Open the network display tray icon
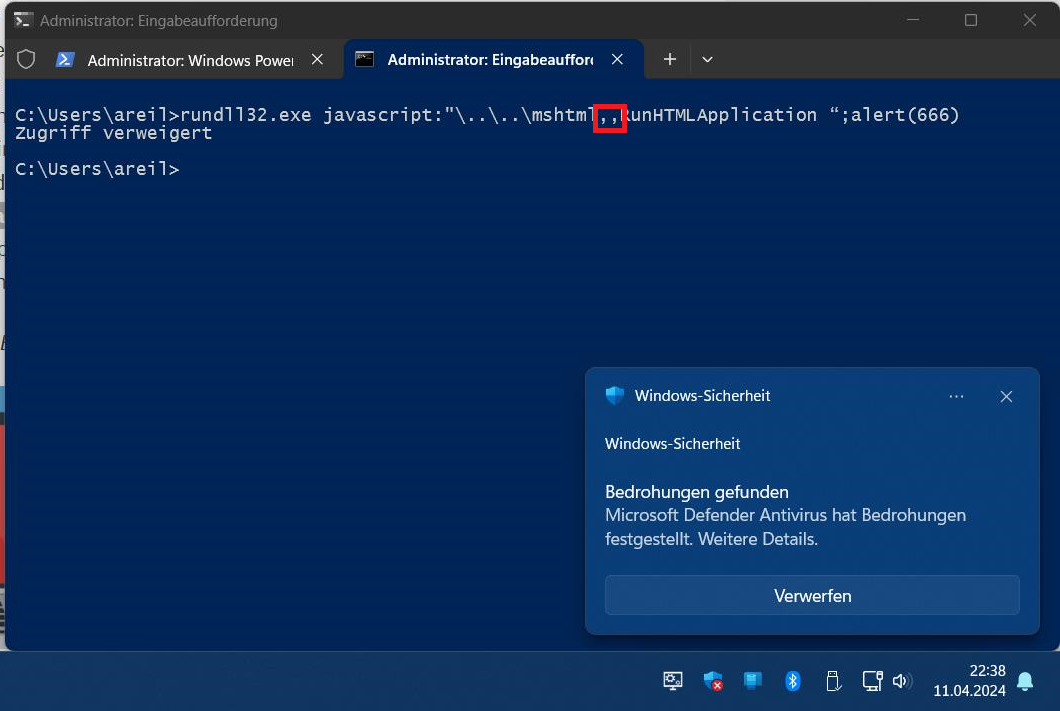 point(872,681)
